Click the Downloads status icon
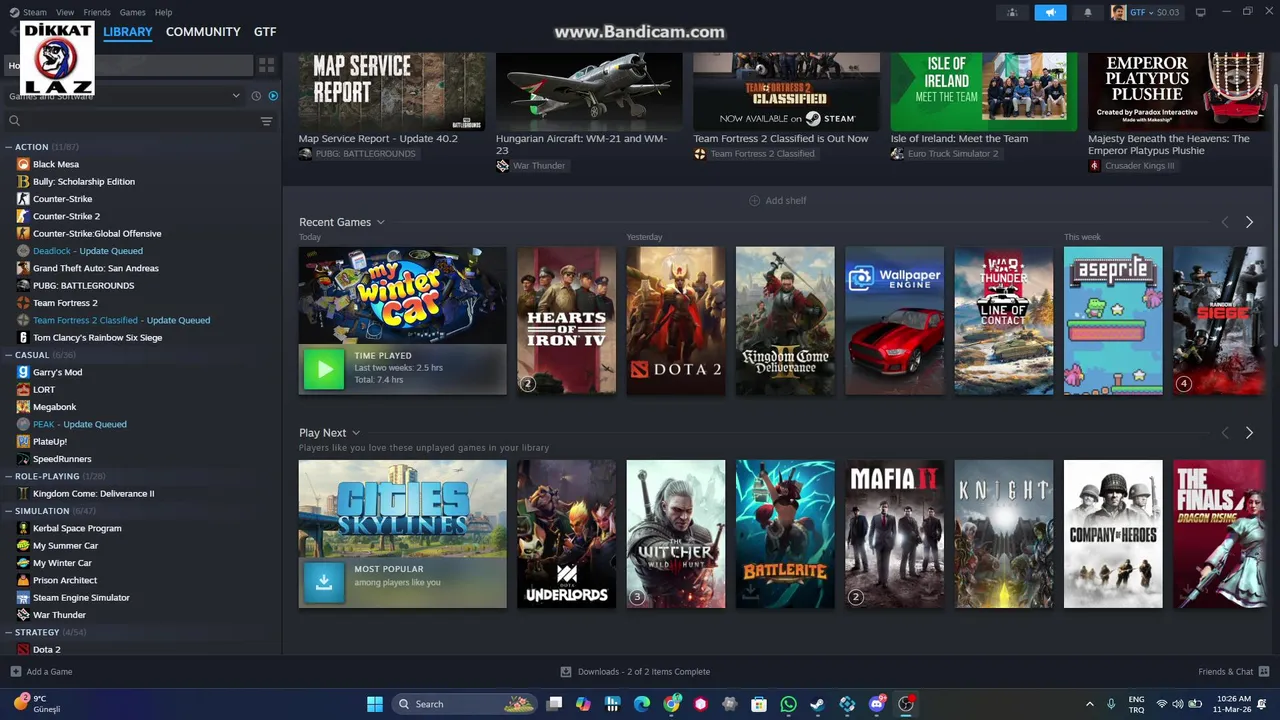1280x720 pixels. tap(566, 672)
